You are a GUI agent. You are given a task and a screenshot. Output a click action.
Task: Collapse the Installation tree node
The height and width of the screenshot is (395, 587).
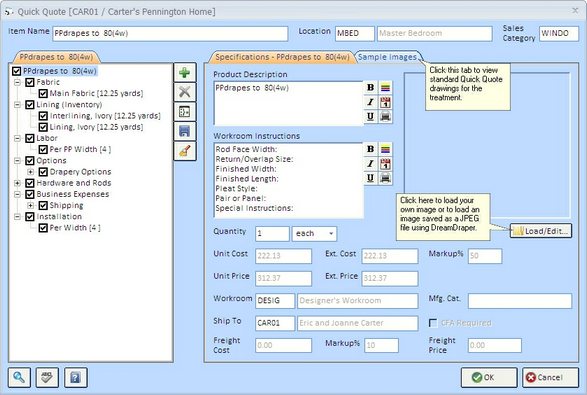(x=17, y=216)
